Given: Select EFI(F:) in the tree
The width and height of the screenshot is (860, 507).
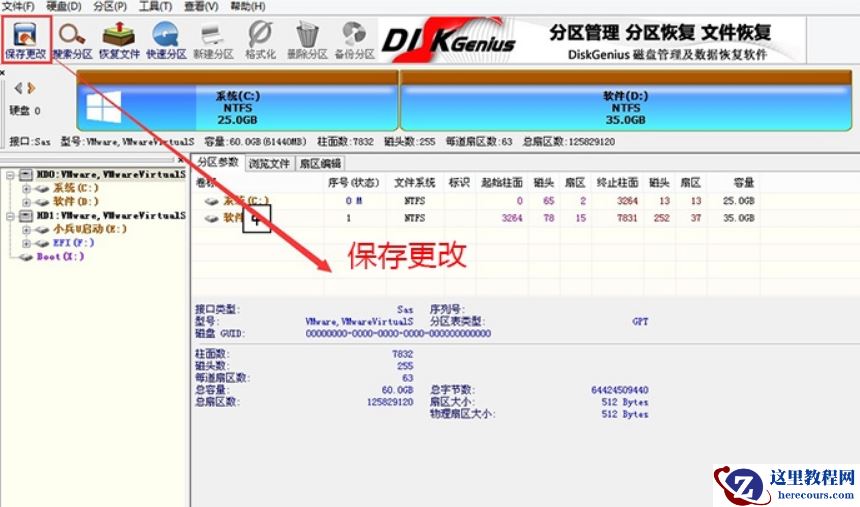Looking at the screenshot, I should tap(73, 243).
